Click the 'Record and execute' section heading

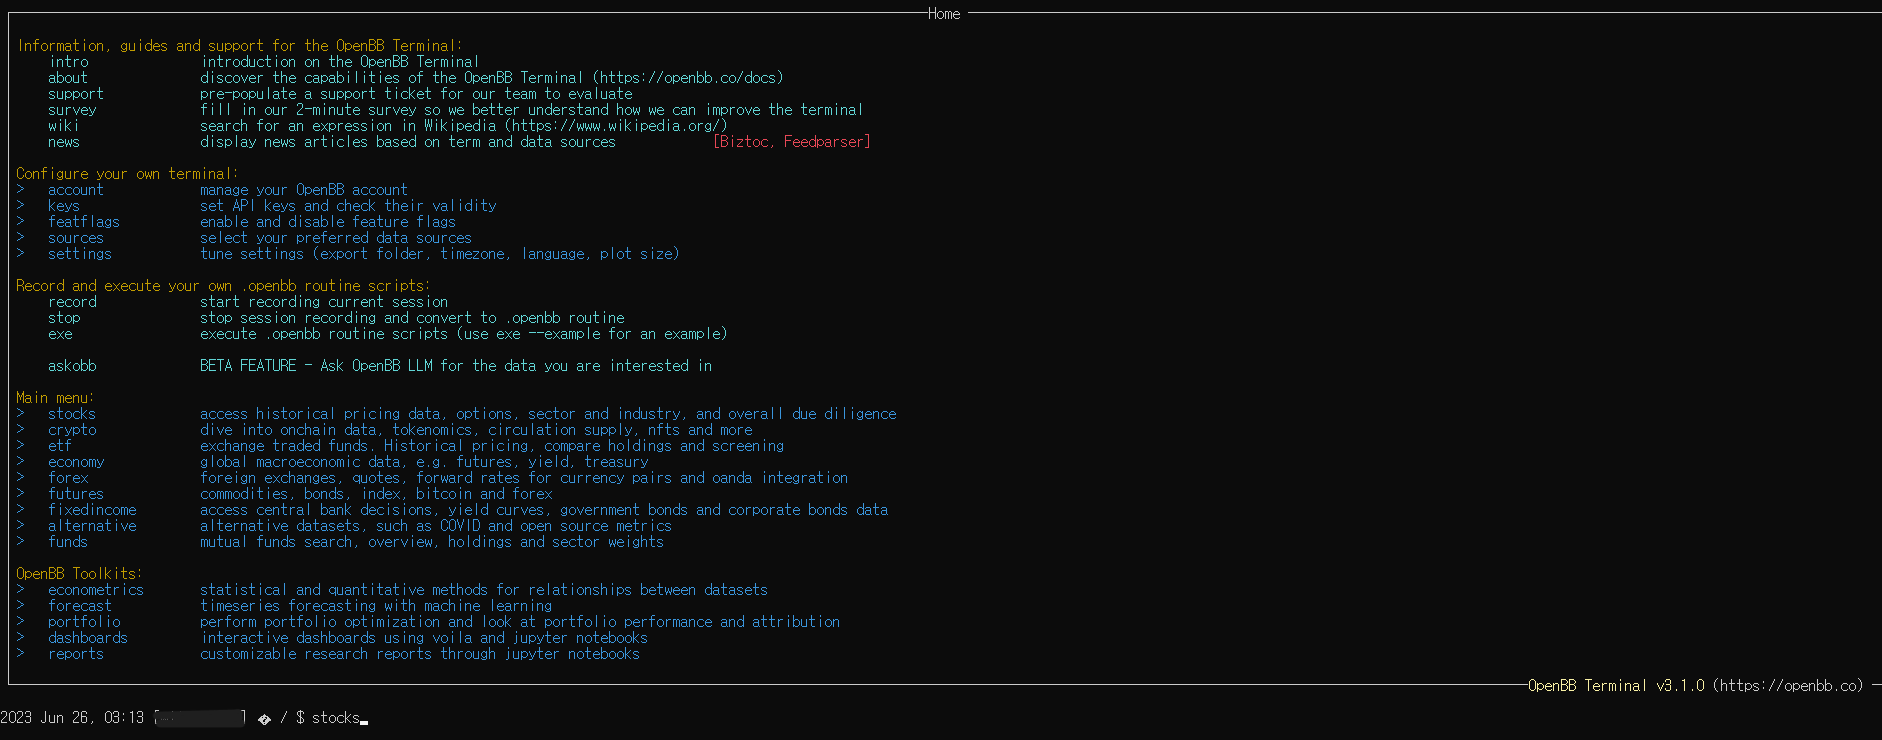(223, 286)
